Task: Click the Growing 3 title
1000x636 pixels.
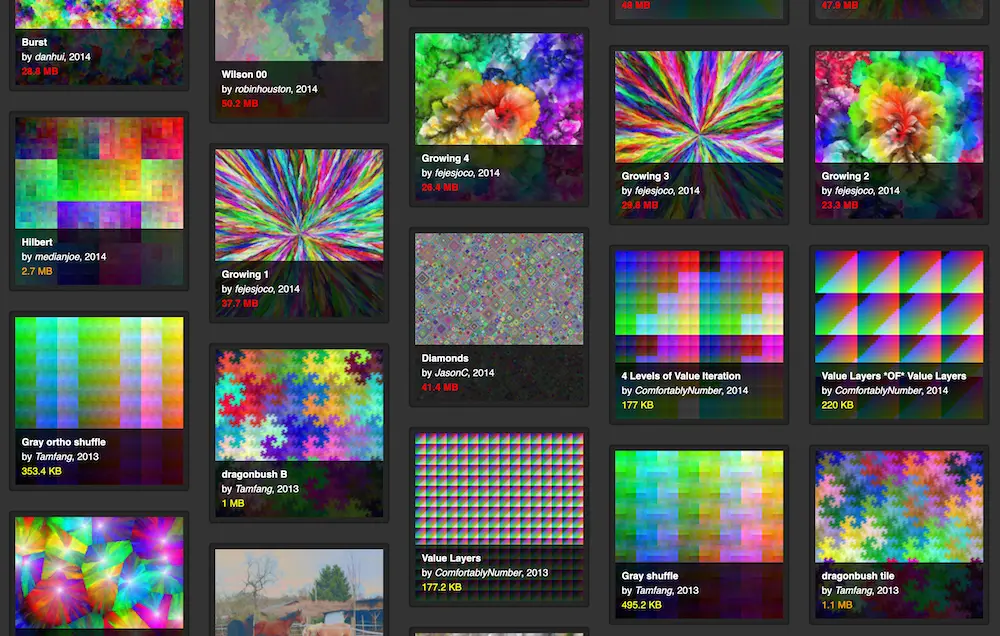Action: tap(645, 176)
